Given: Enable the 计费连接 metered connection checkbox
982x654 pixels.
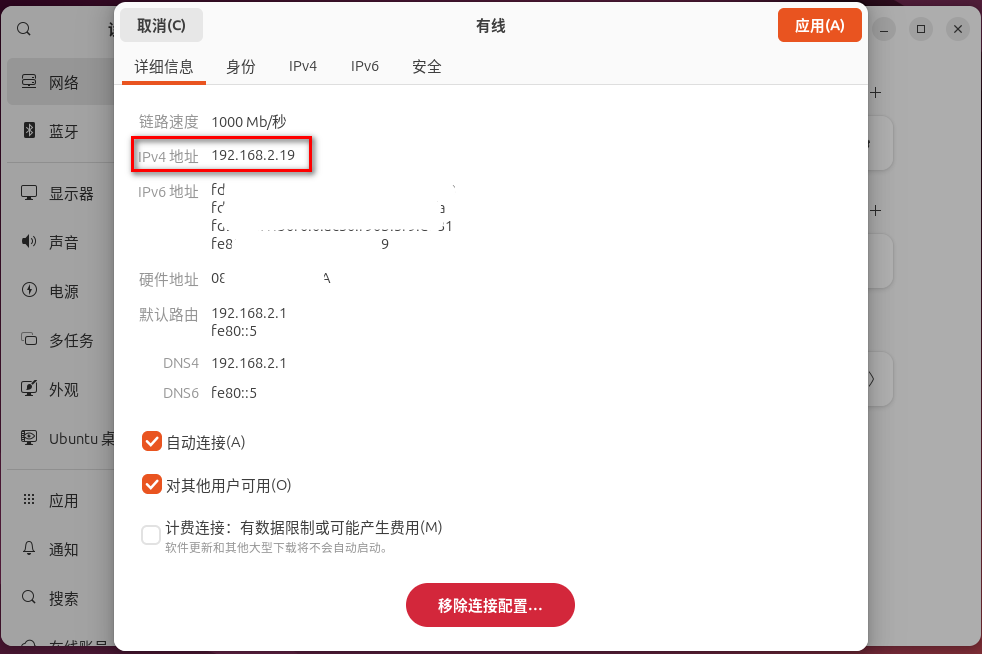Looking at the screenshot, I should coord(151,535).
